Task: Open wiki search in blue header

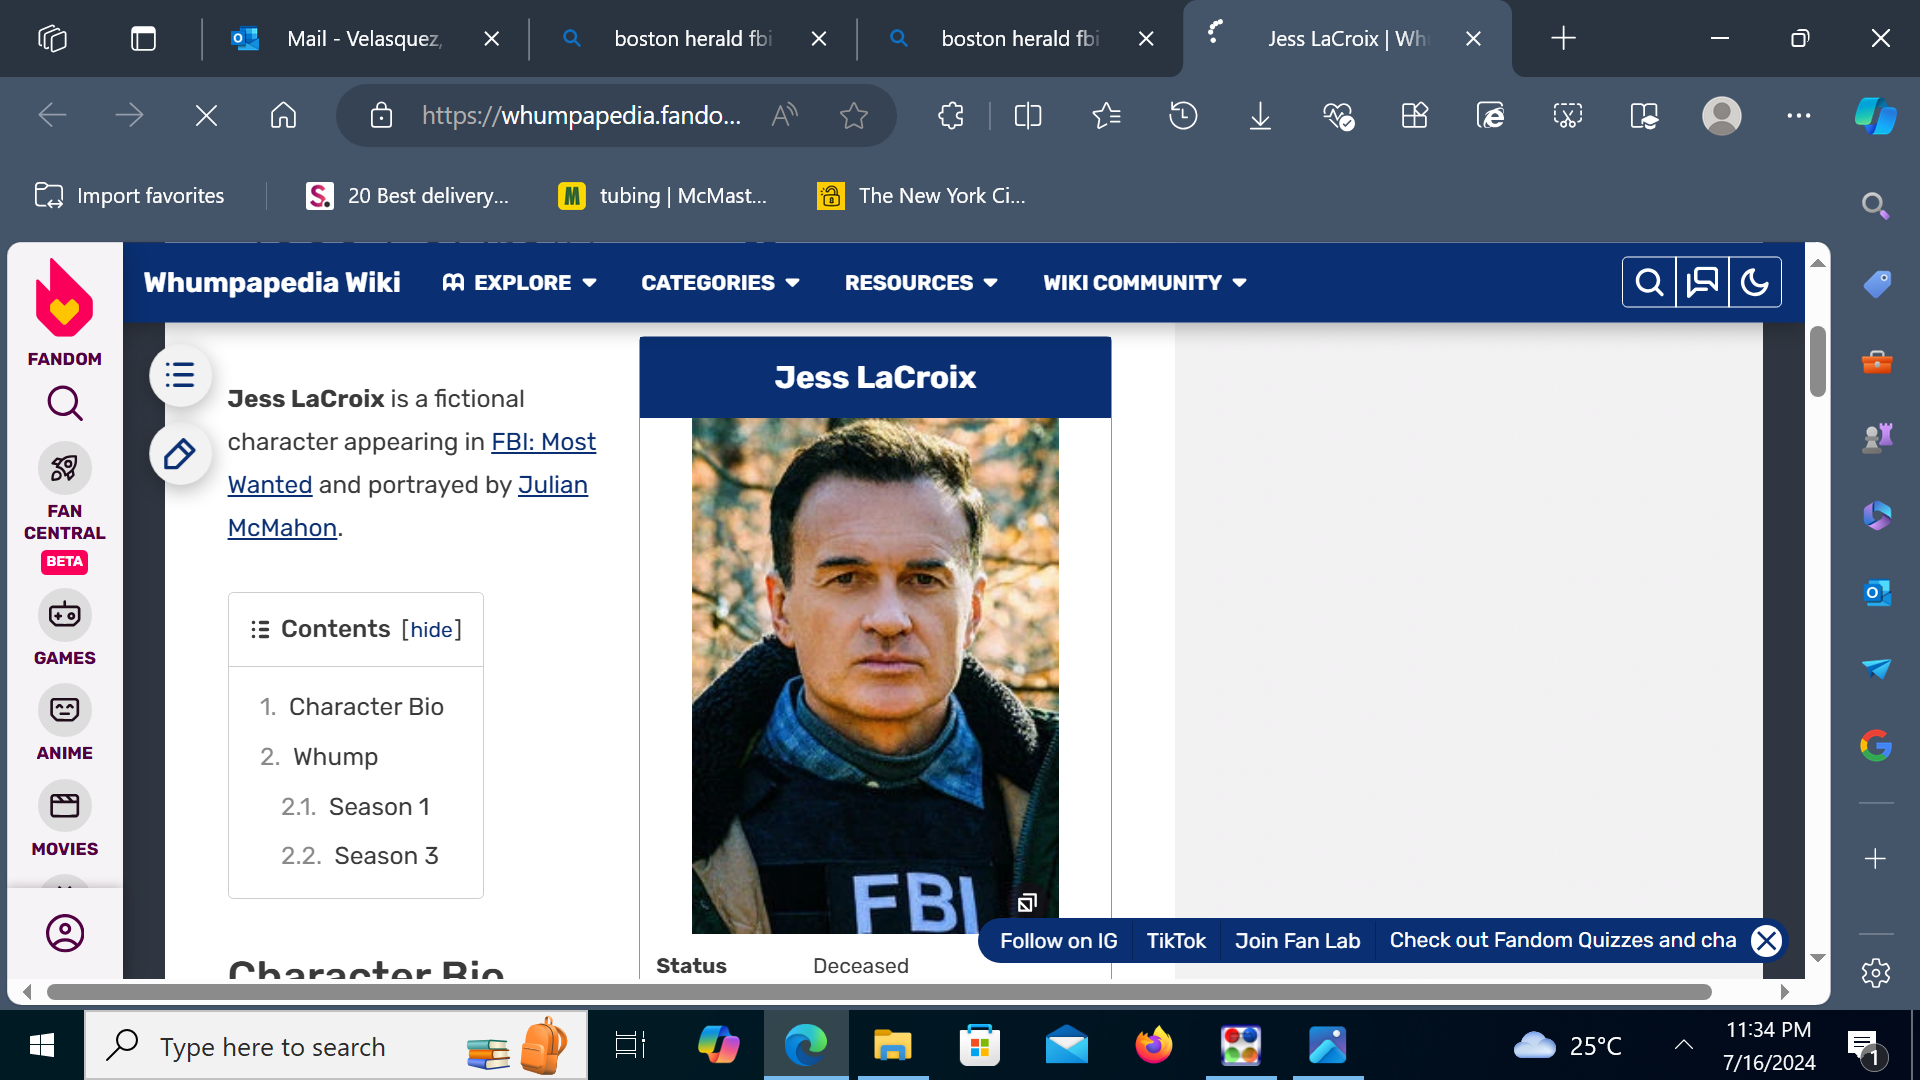Action: click(x=1649, y=283)
